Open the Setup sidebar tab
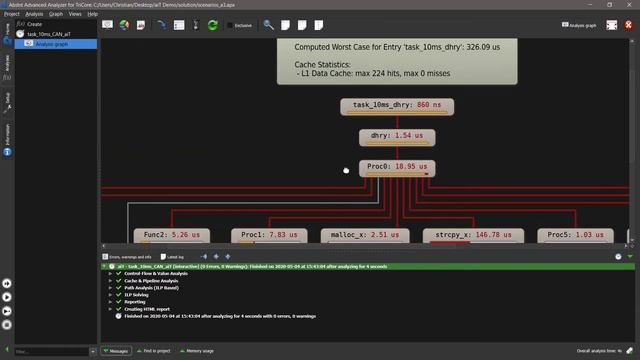Viewport: 640px width, 360px height. (7, 102)
